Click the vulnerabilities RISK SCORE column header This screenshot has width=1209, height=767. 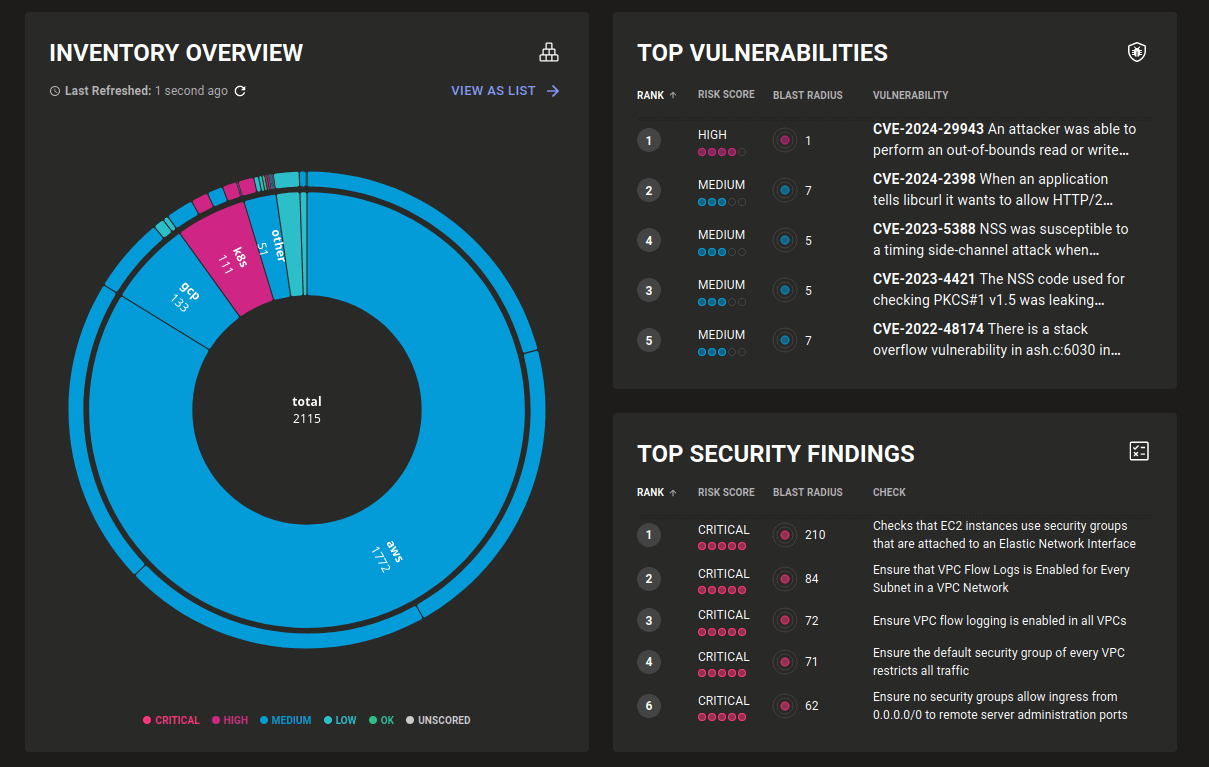coord(726,95)
